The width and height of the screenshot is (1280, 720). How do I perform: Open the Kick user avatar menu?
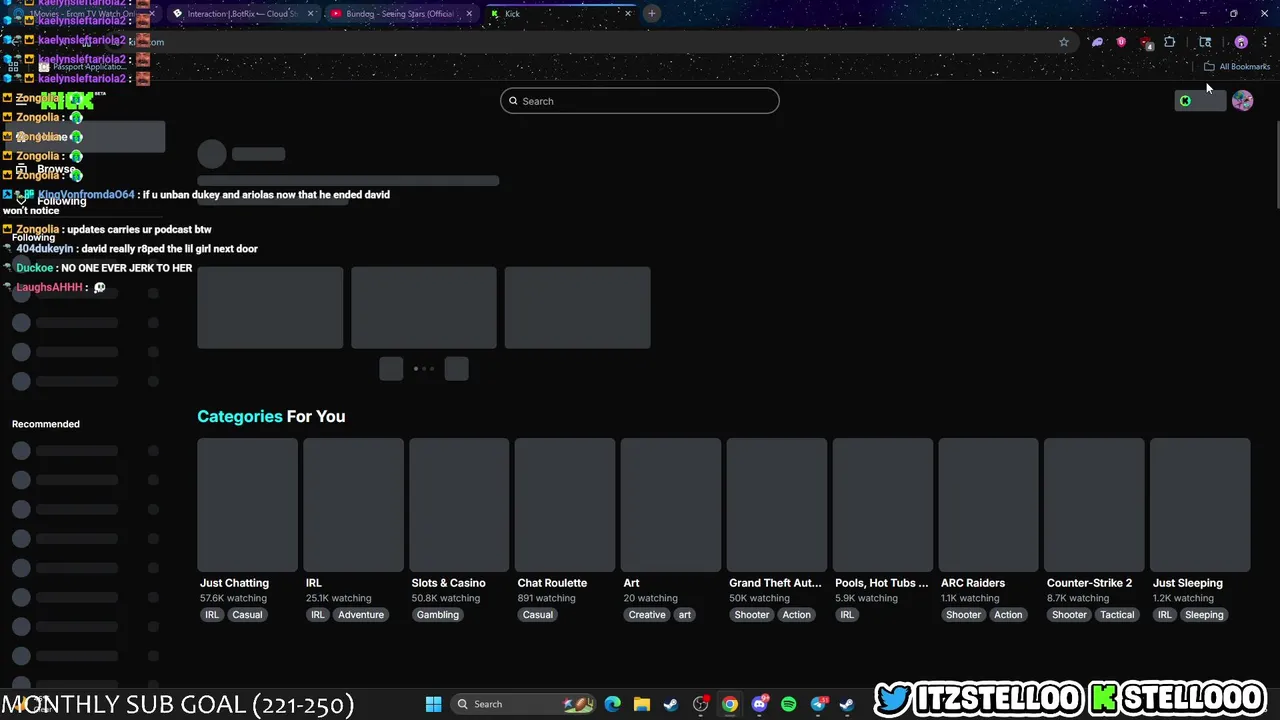1242,101
